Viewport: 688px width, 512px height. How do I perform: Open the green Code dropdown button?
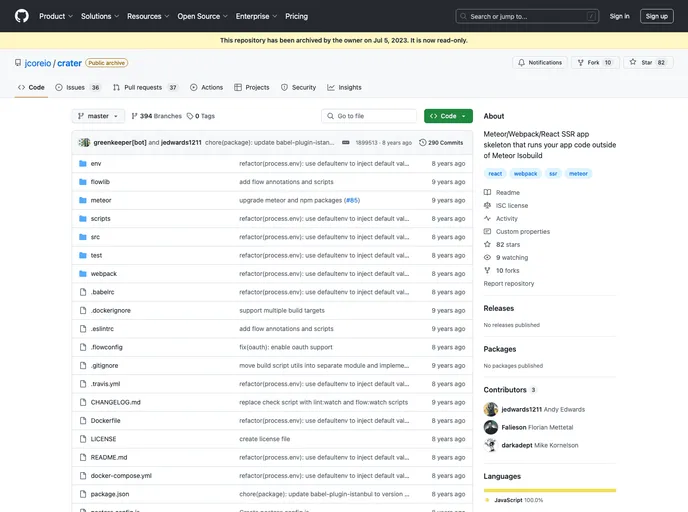(448, 116)
